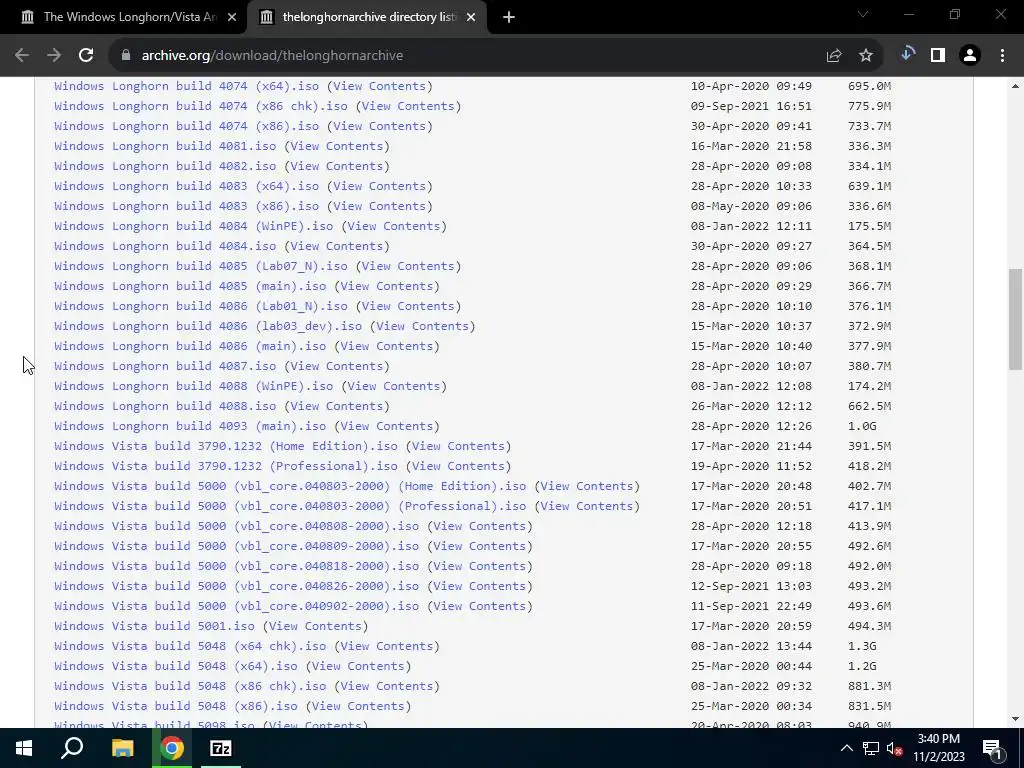Image resolution: width=1024 pixels, height=768 pixels.
Task: Download Windows Longhorn build 4074 (x86 chk).iso
Action: [x=201, y=106]
